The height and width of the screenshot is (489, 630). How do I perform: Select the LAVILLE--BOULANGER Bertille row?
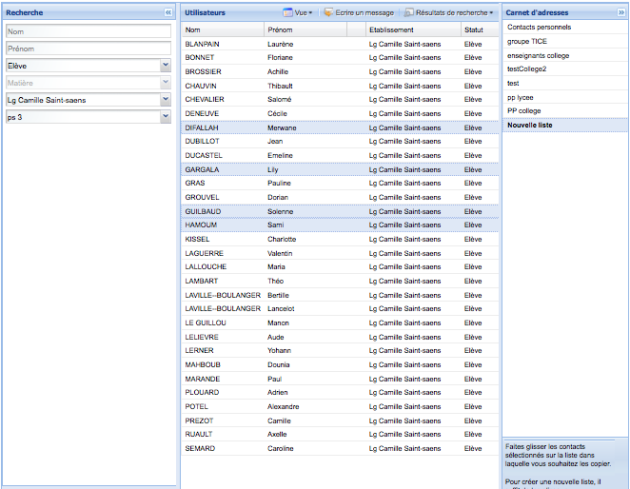click(340, 295)
